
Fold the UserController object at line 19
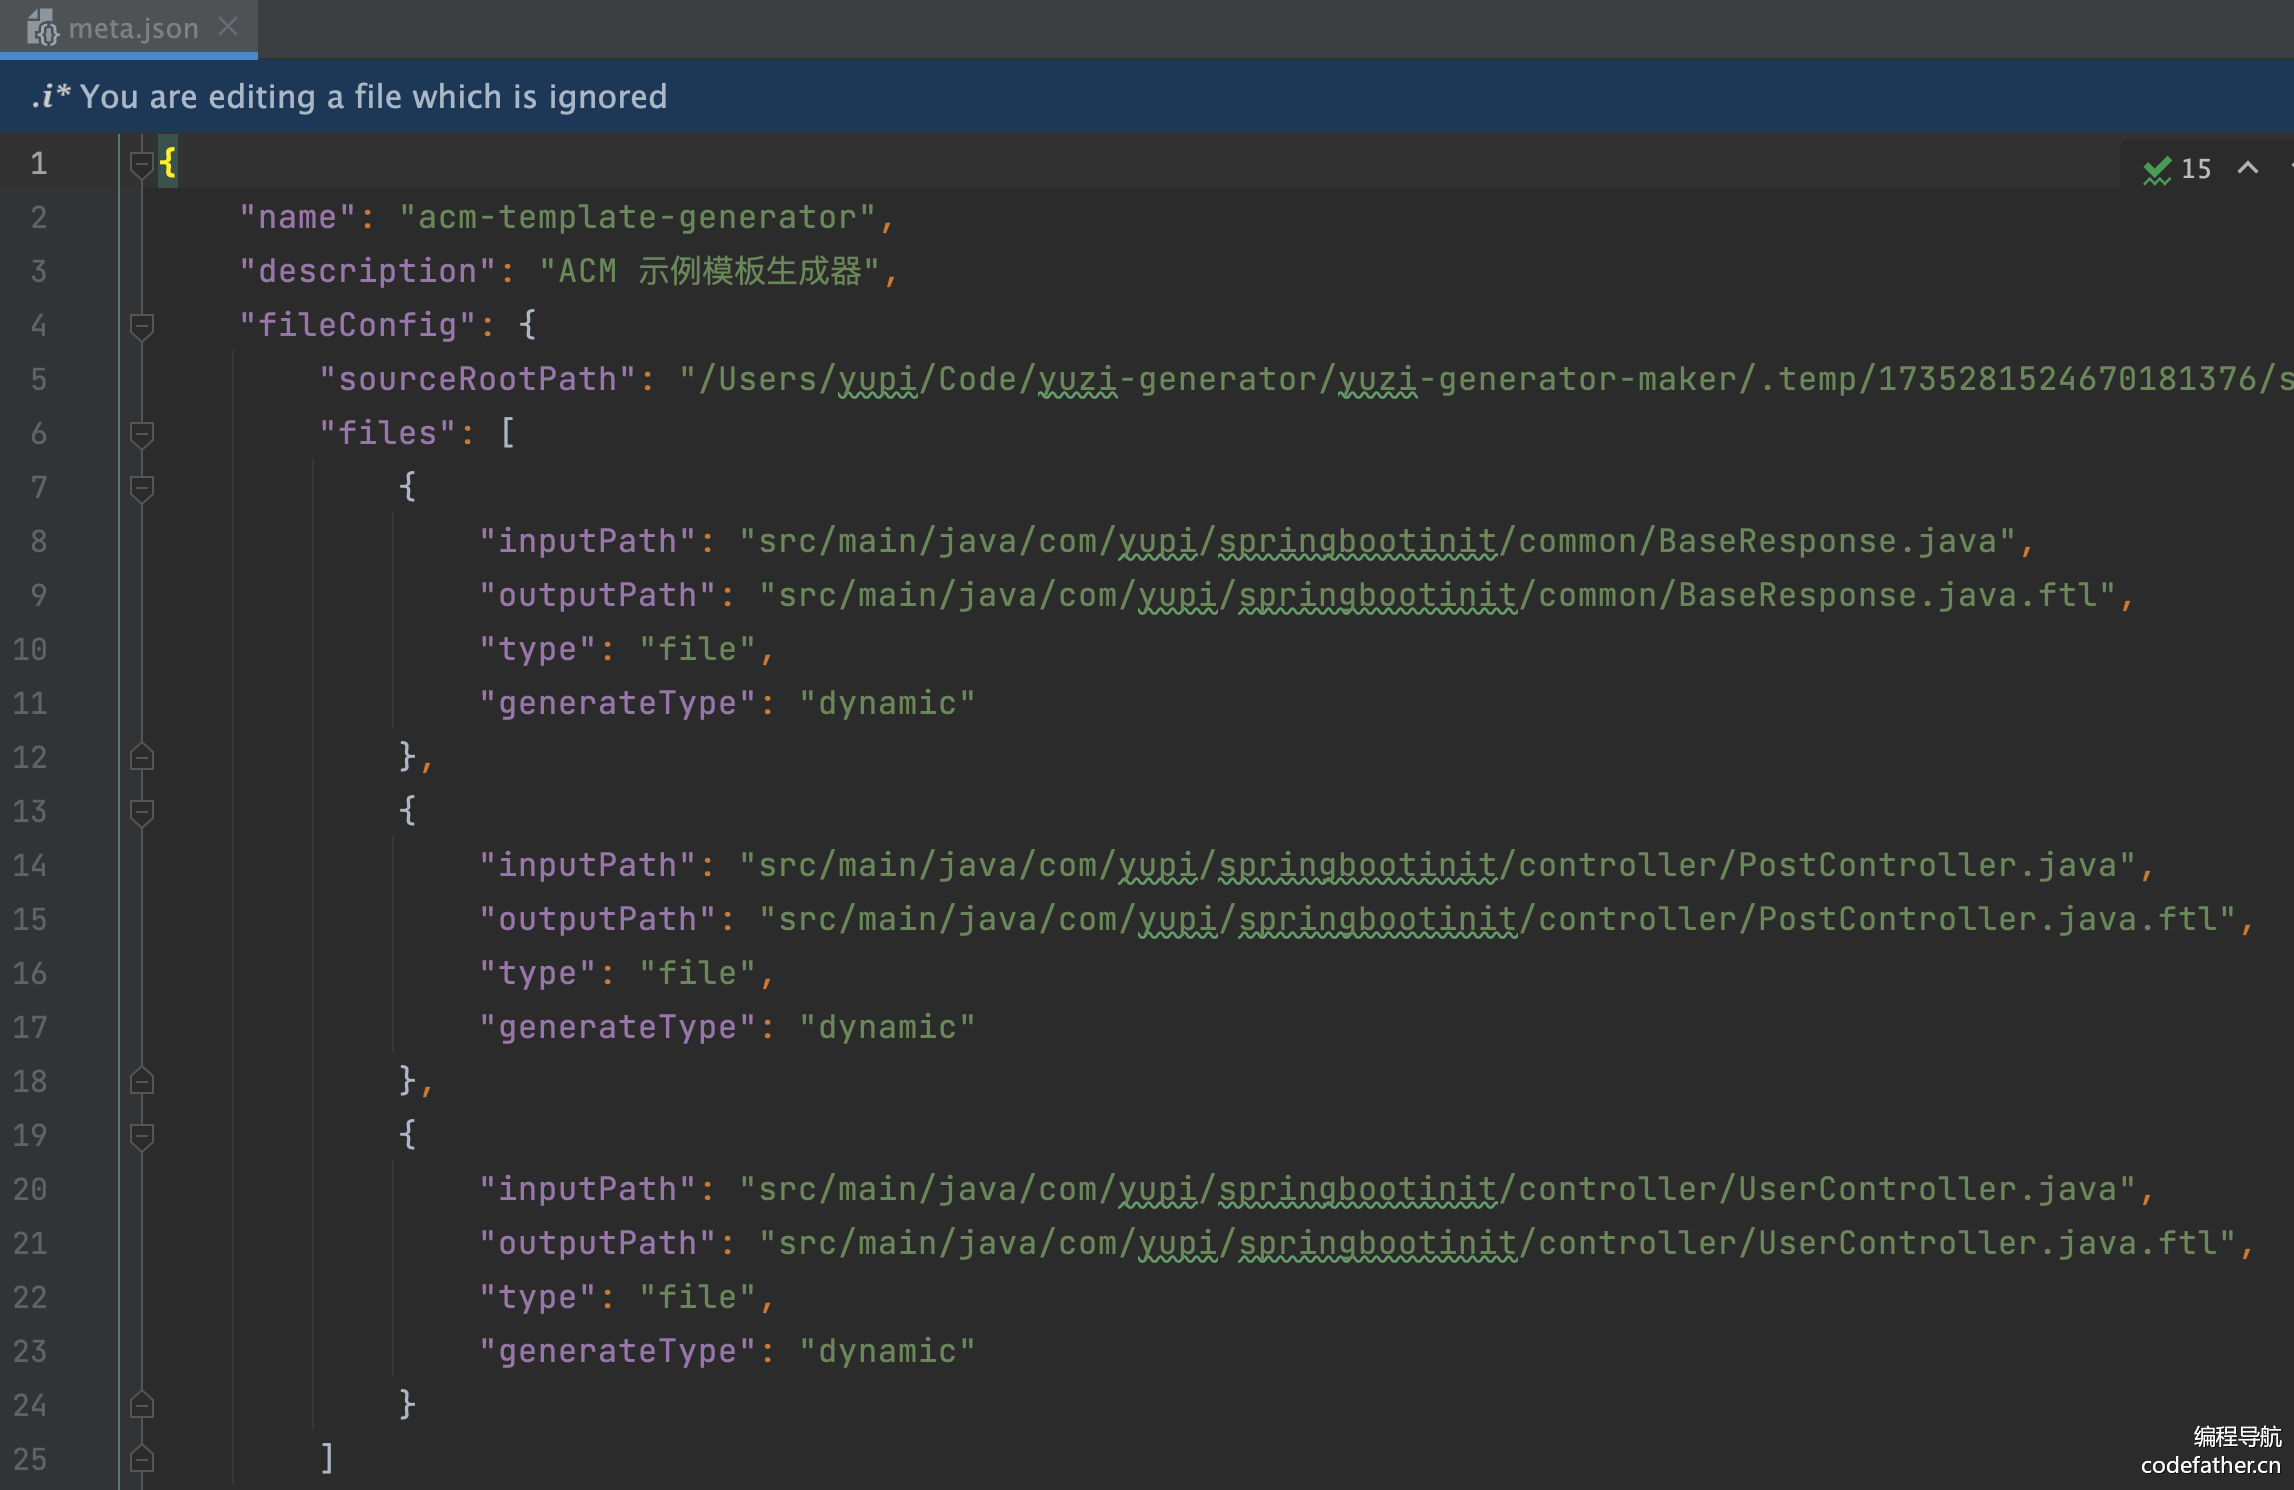coord(141,1135)
